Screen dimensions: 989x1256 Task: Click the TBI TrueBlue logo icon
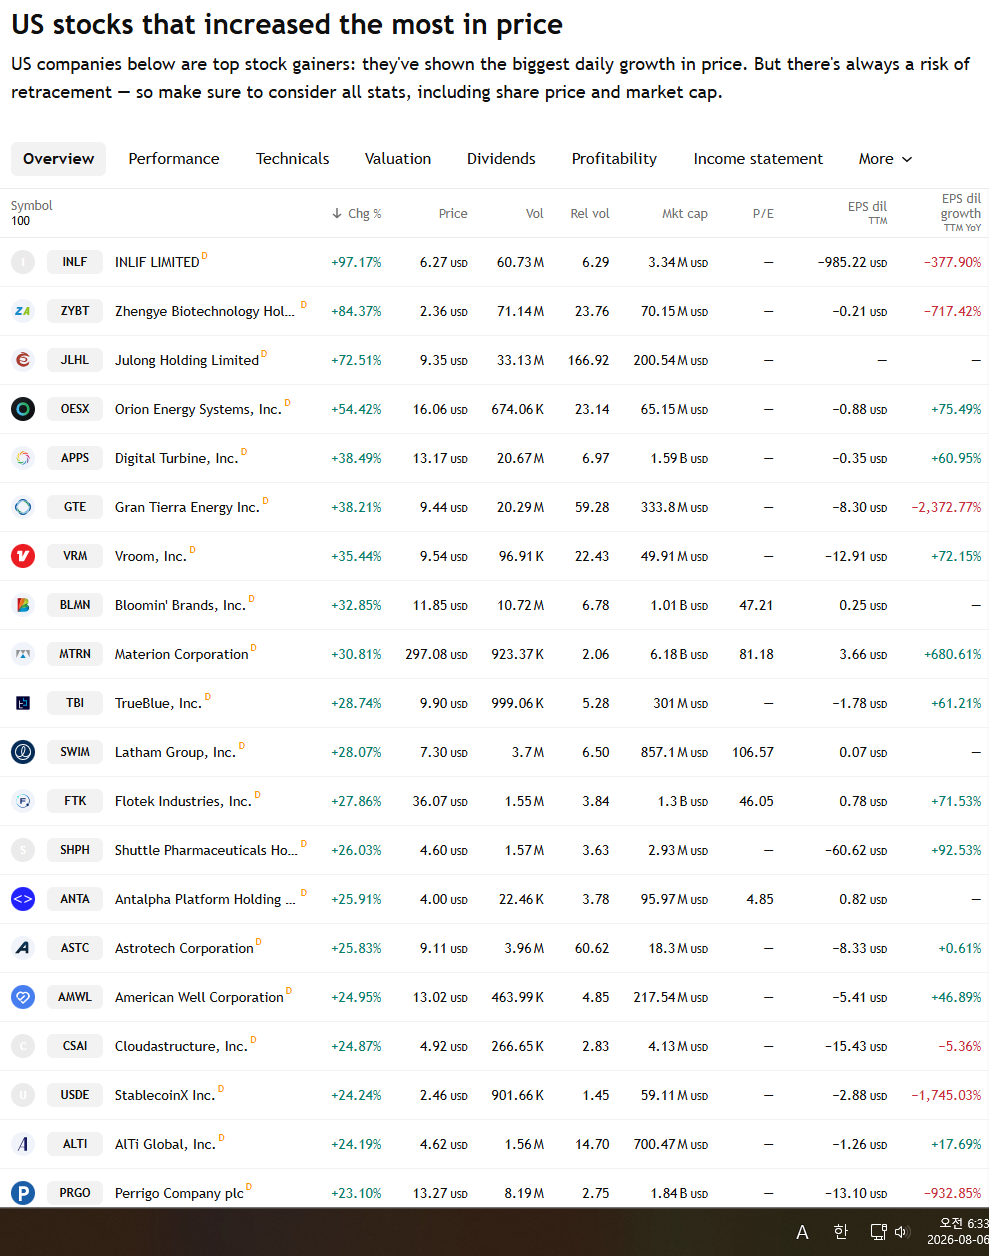(x=23, y=703)
